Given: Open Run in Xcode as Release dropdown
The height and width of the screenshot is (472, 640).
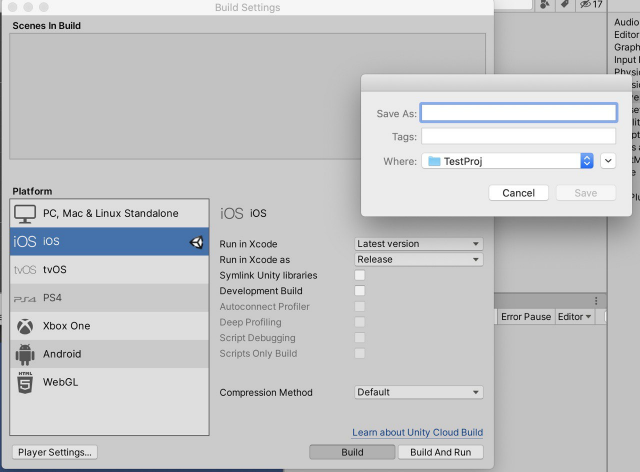Looking at the screenshot, I should [419, 260].
